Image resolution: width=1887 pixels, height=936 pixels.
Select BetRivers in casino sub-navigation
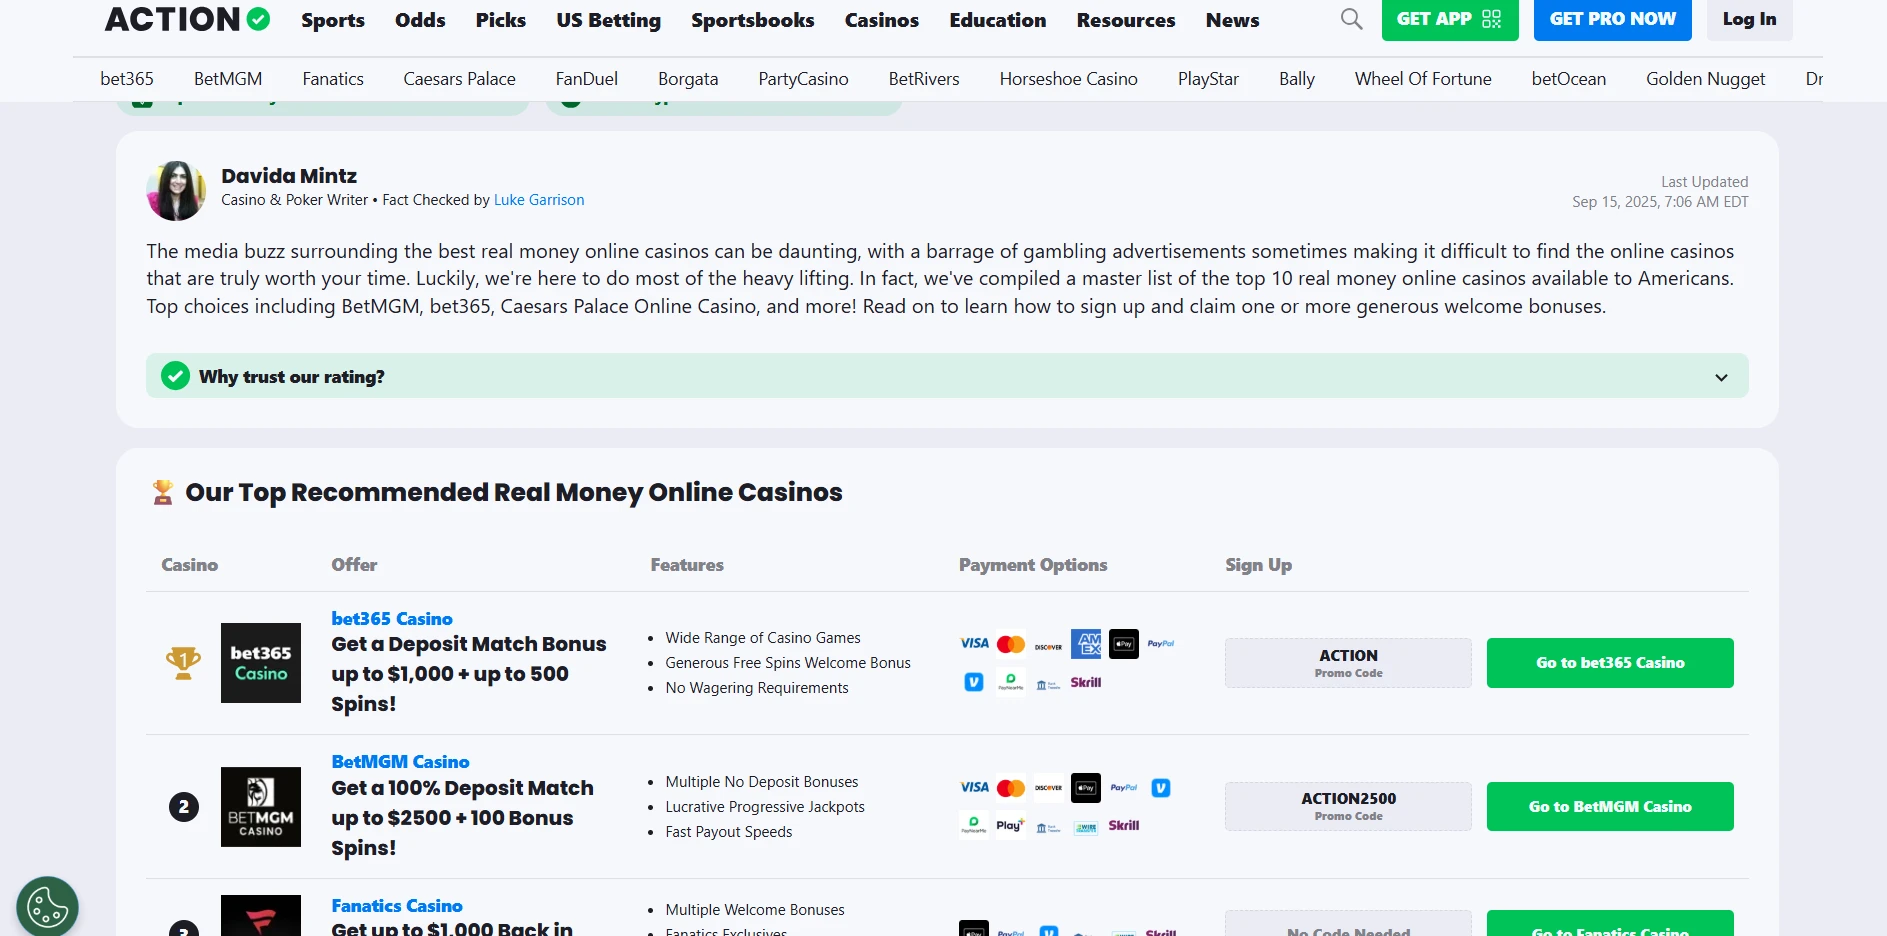point(924,79)
